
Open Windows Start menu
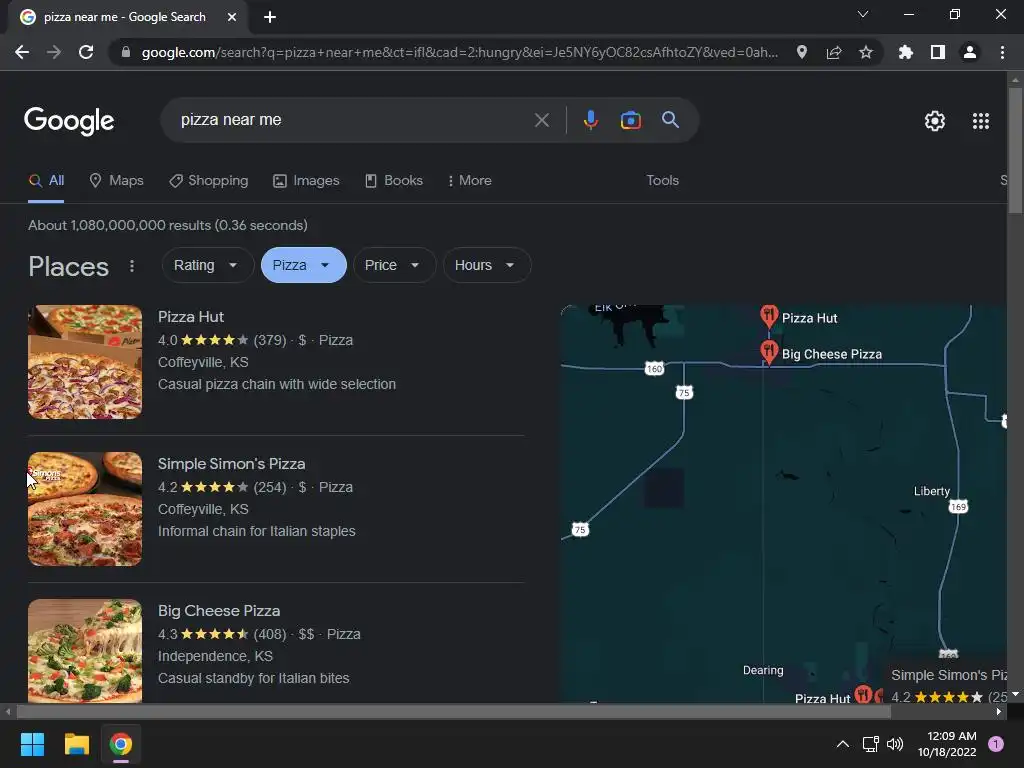tap(32, 744)
